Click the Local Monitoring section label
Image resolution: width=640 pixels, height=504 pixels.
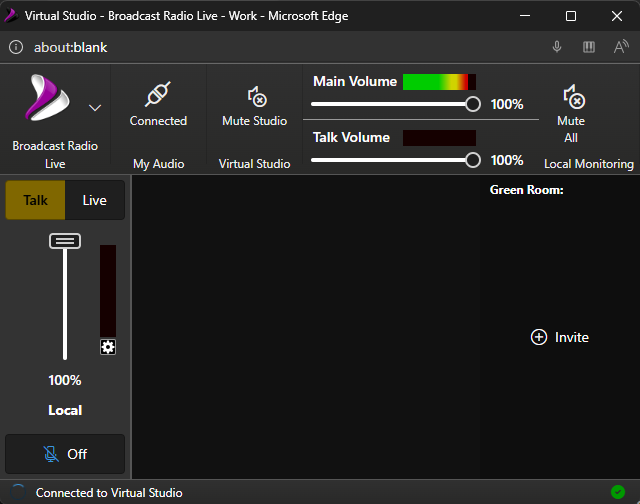[589, 164]
